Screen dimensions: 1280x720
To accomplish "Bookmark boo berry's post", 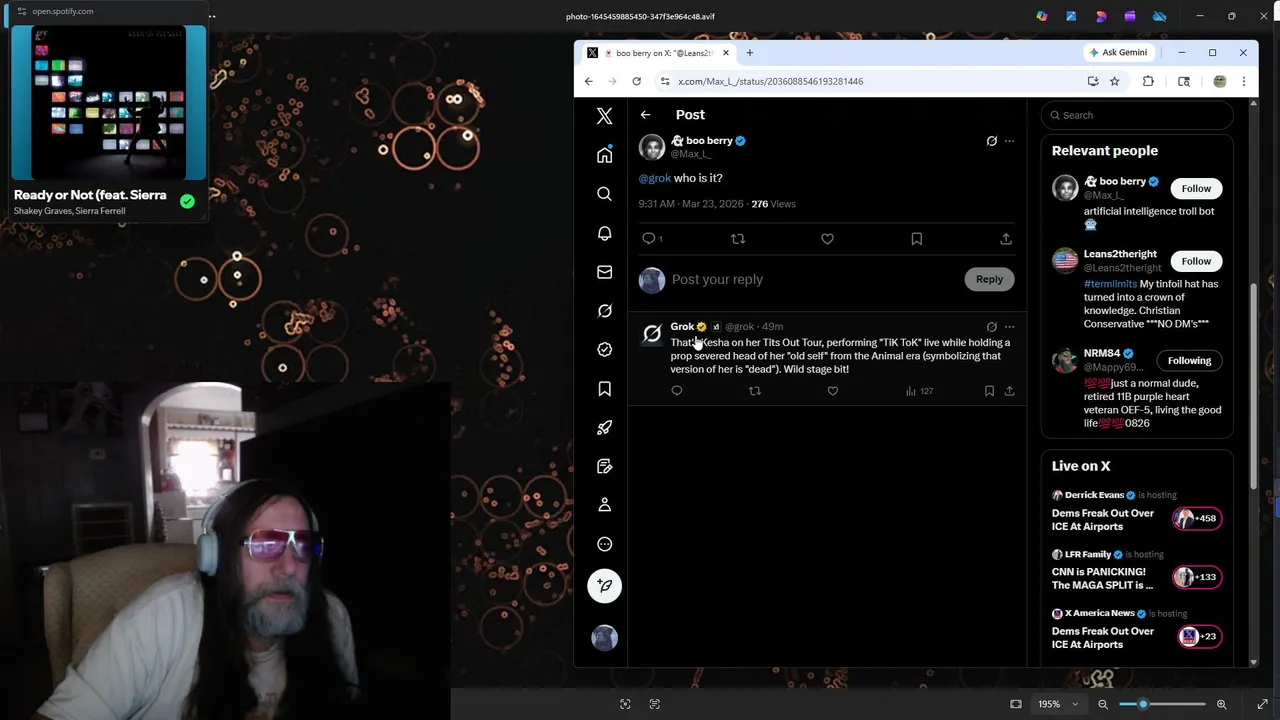I will [916, 238].
